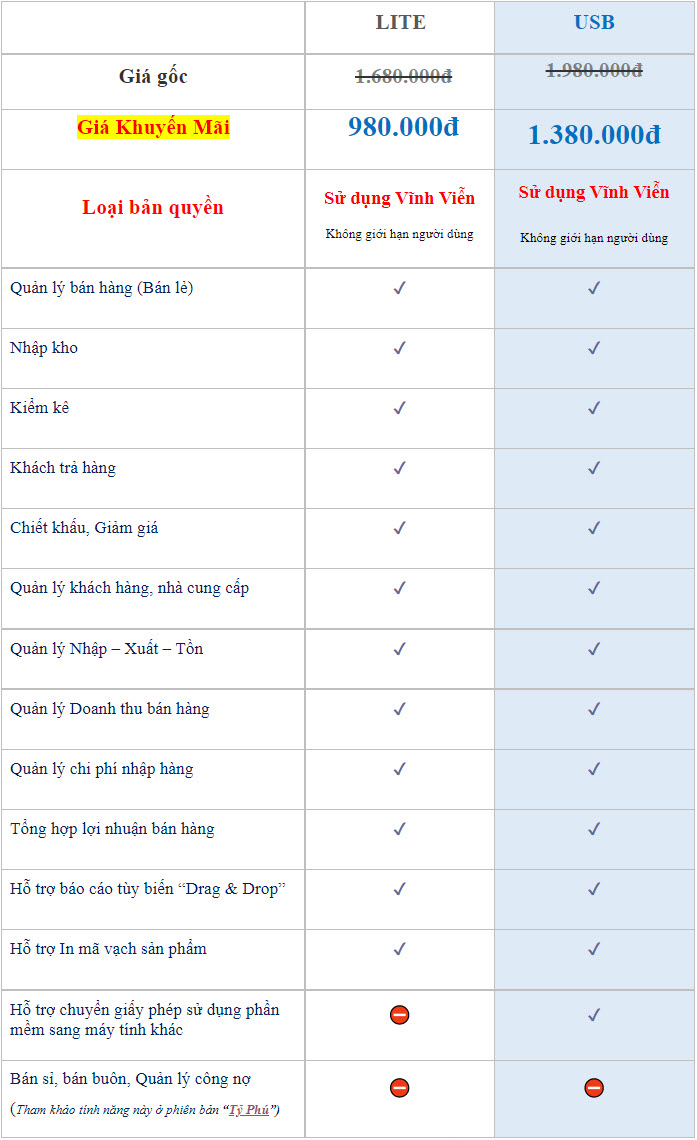Click the LITE checkmark for Quản lý bán hàng
The width and height of the screenshot is (697, 1140).
(400, 288)
